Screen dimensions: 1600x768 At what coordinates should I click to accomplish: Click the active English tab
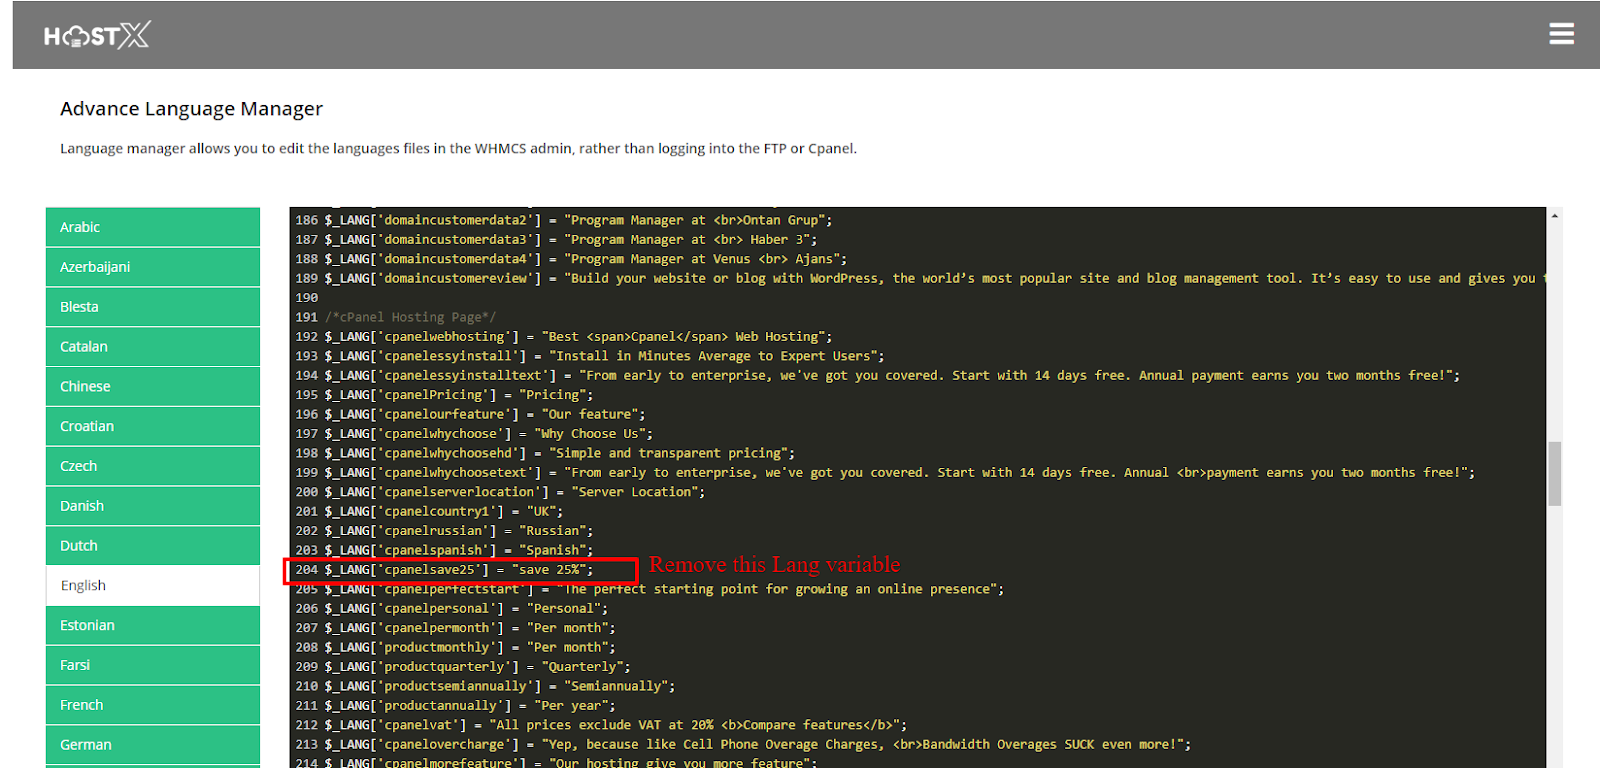click(x=153, y=586)
